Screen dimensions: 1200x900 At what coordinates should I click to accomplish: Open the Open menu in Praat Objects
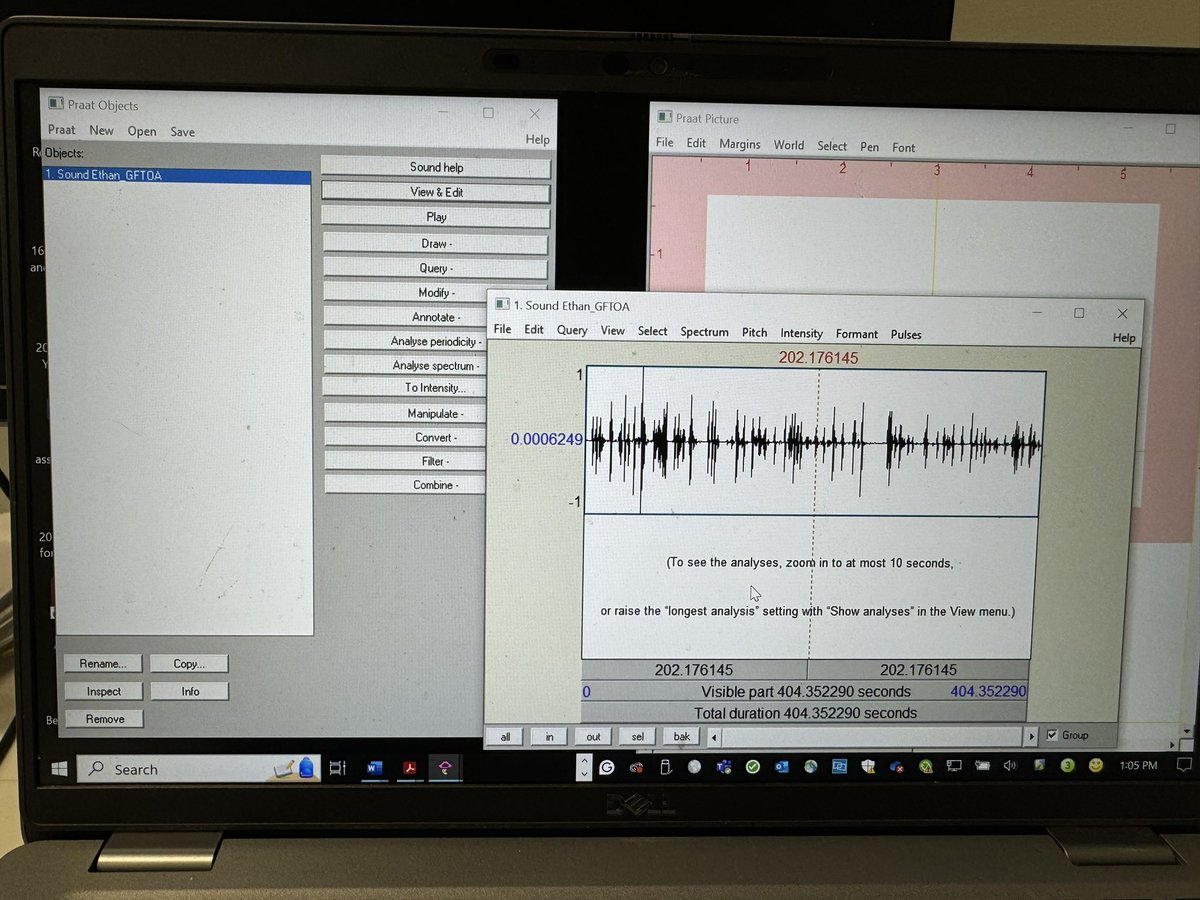point(142,131)
